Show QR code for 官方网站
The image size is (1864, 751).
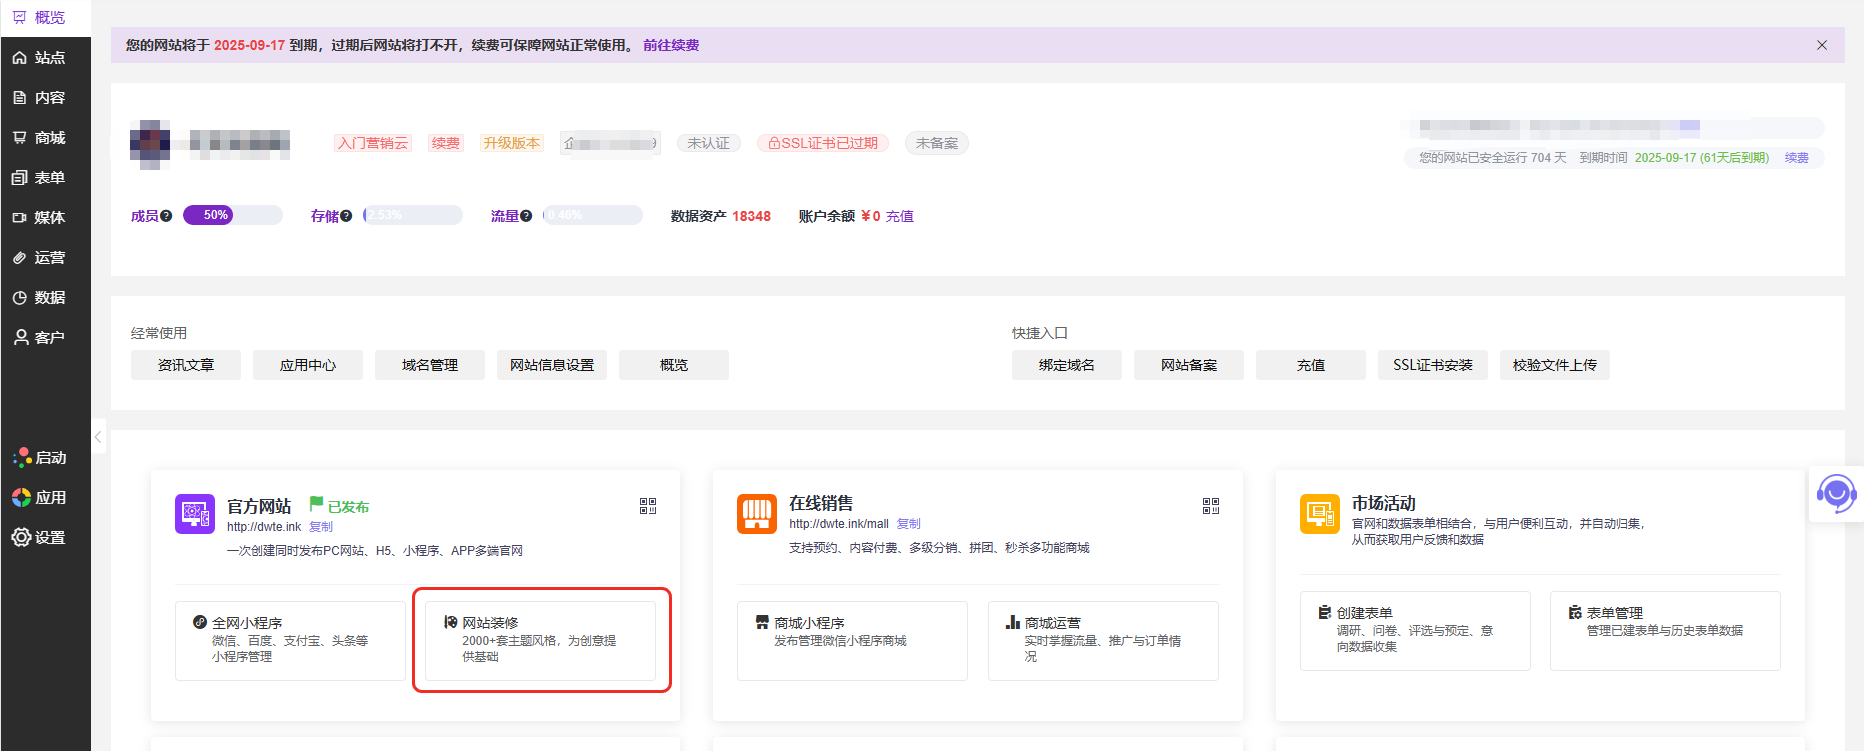pos(648,506)
